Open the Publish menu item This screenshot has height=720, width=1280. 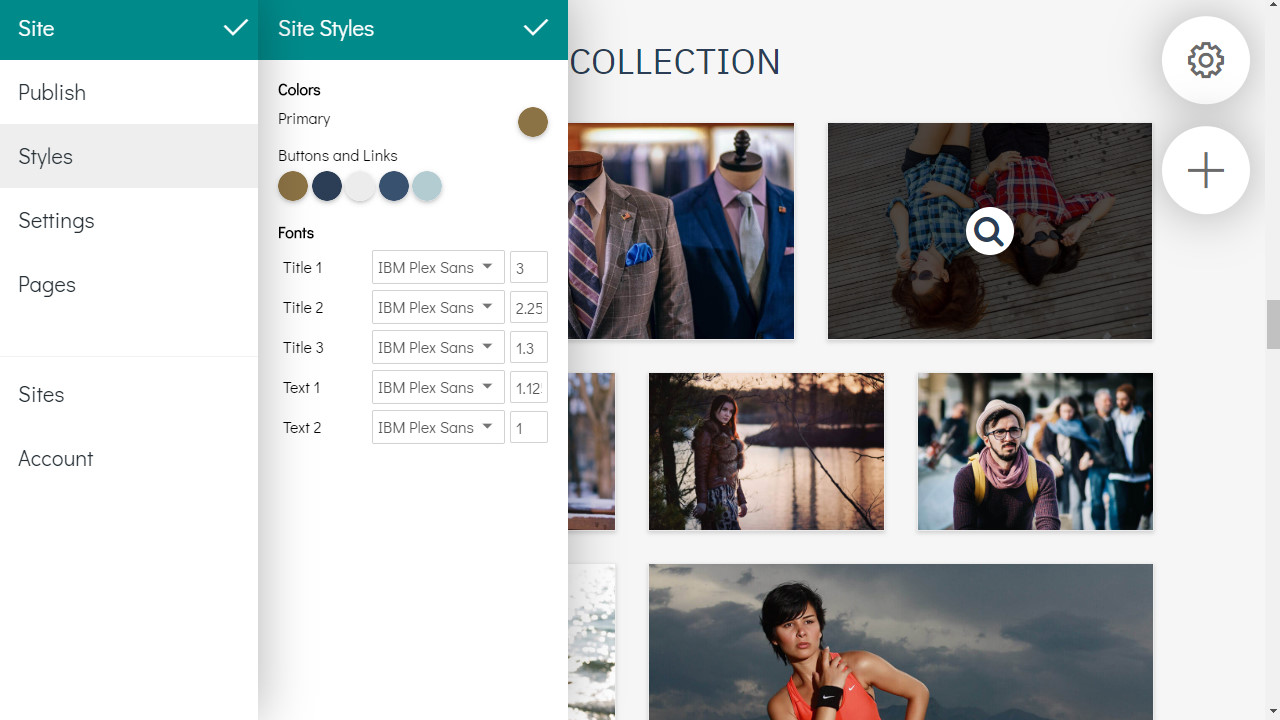coord(52,92)
